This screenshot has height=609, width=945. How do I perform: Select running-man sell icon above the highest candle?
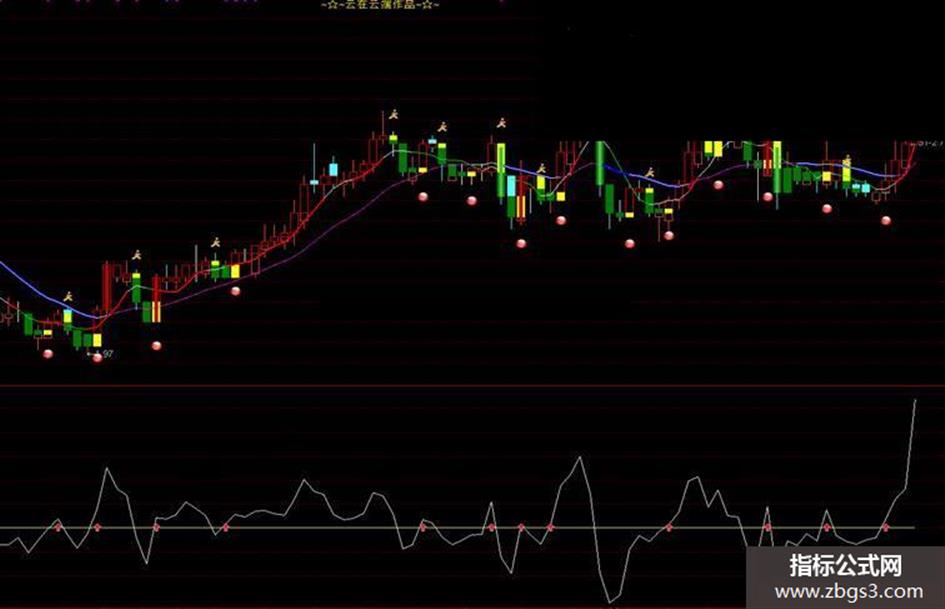pyautogui.click(x=394, y=114)
